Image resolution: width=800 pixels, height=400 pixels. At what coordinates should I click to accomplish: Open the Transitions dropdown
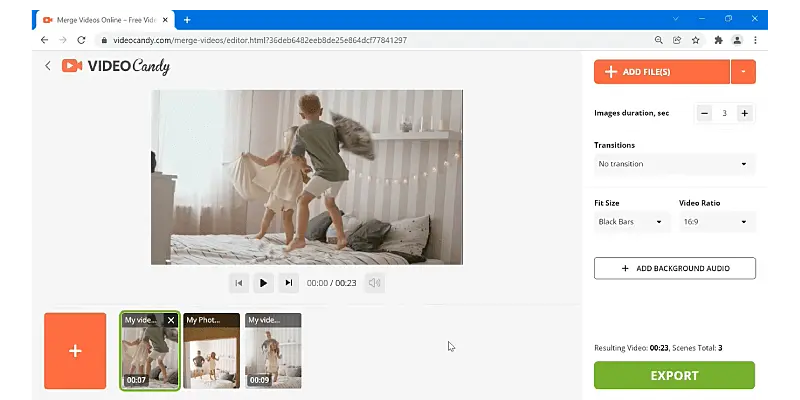tap(674, 164)
